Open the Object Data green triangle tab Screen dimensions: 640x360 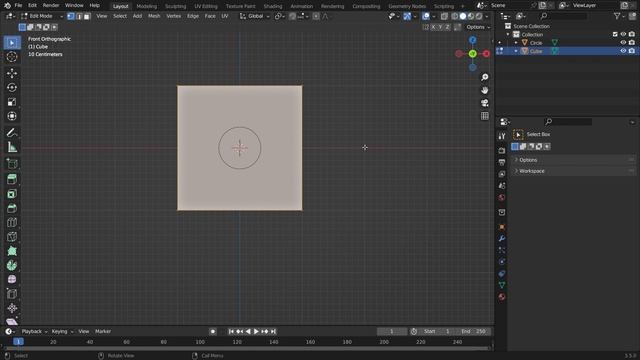pyautogui.click(x=502, y=285)
